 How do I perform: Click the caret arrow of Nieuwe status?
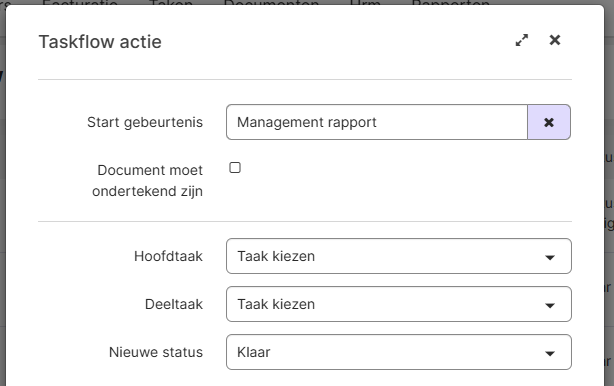(x=550, y=354)
